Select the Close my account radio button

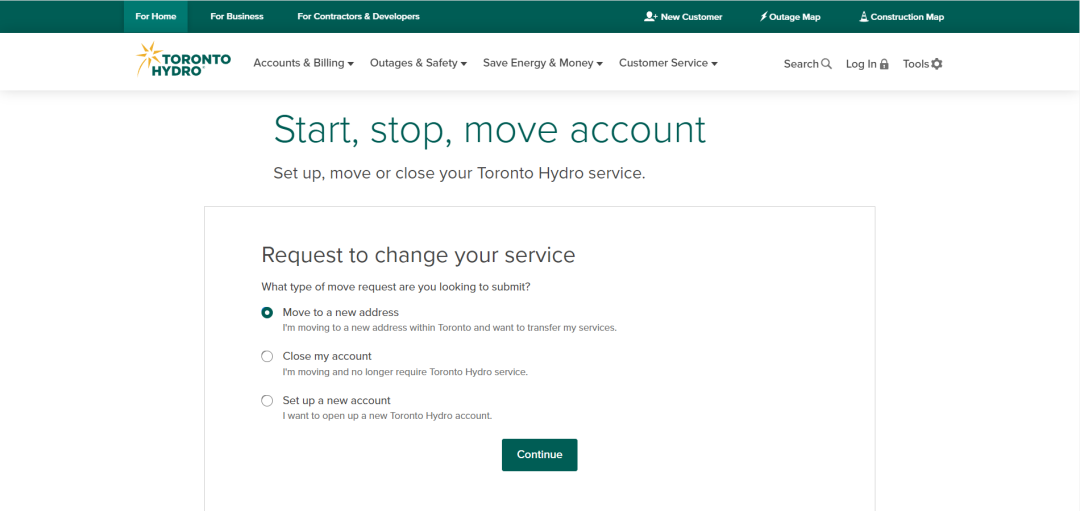(x=267, y=357)
